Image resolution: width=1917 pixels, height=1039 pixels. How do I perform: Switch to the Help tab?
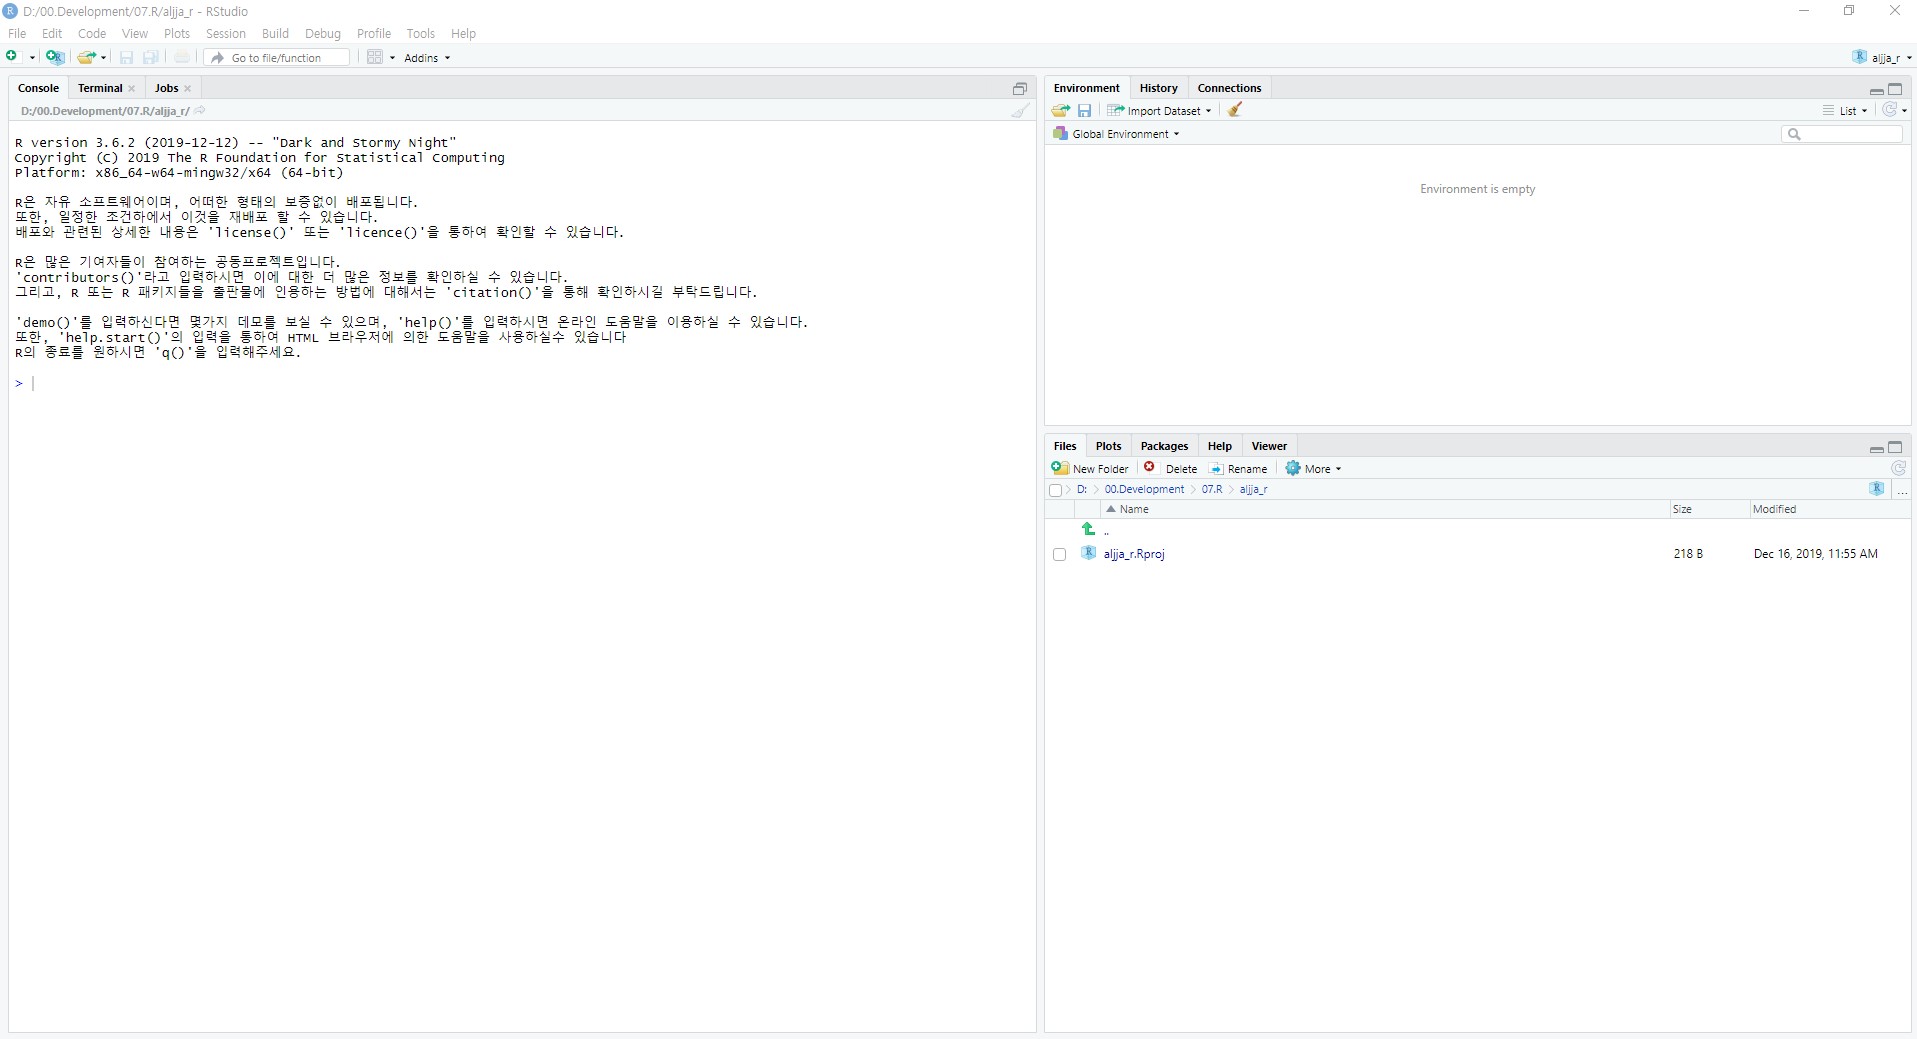(1219, 446)
